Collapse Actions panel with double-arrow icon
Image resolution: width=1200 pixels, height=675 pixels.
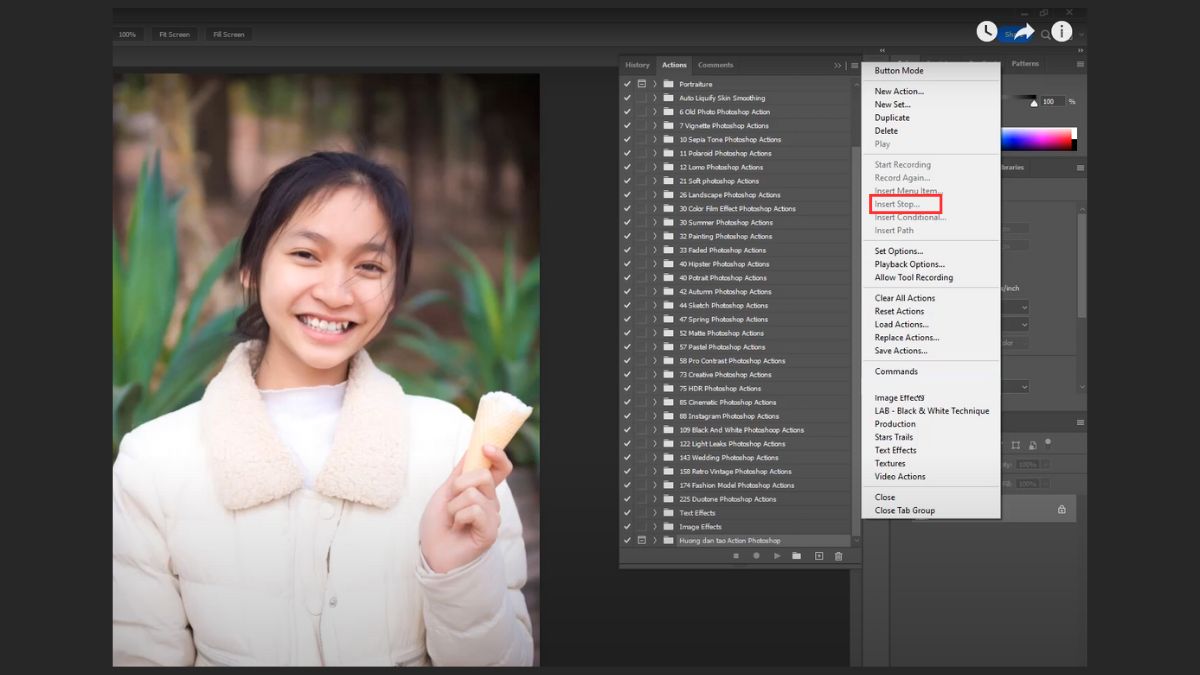(838, 65)
